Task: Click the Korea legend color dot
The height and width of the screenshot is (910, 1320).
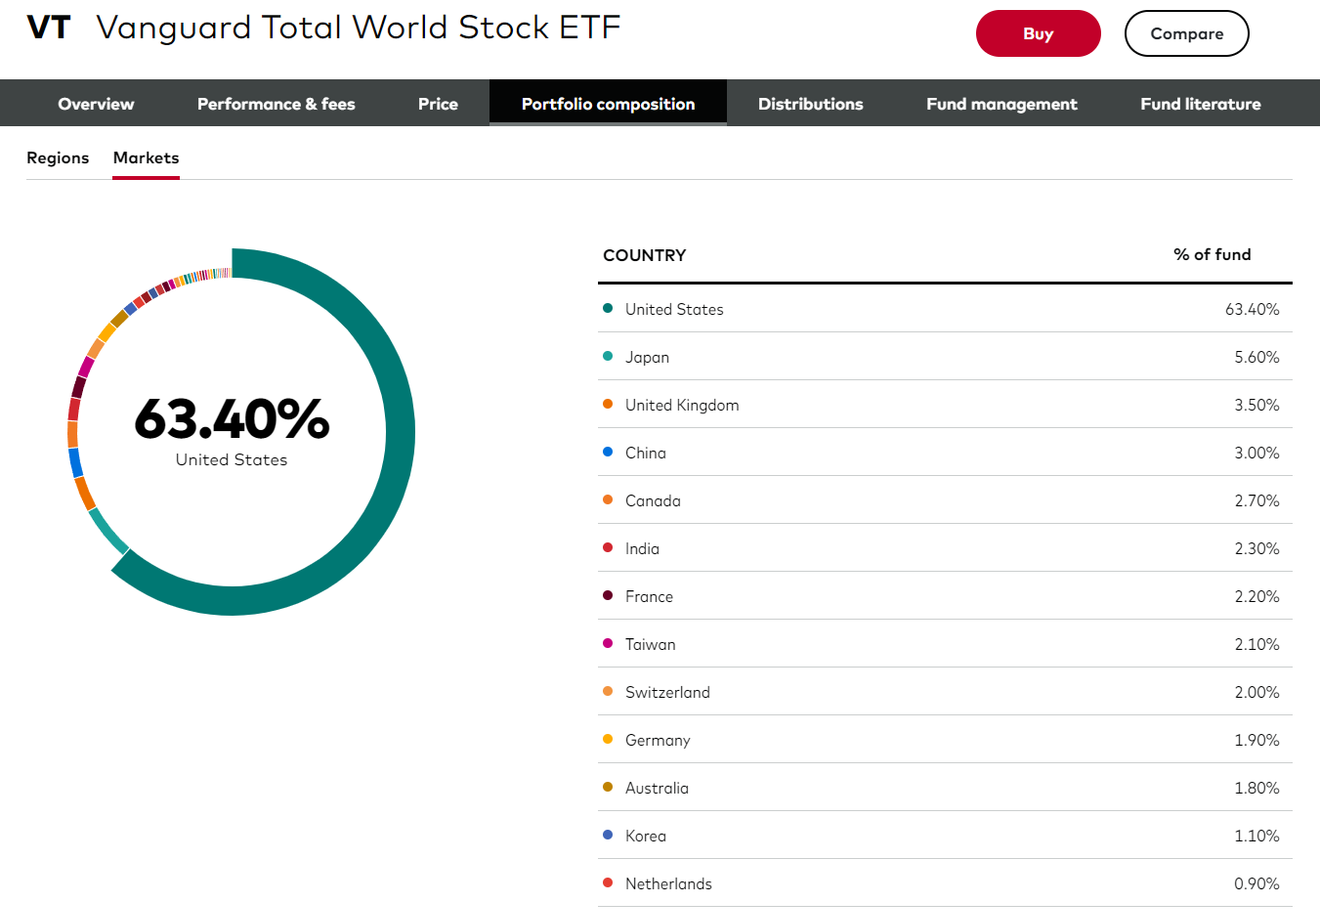Action: coord(608,835)
